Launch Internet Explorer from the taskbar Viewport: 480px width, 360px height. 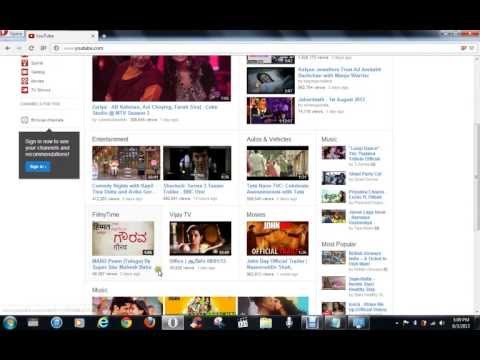coord(103,323)
